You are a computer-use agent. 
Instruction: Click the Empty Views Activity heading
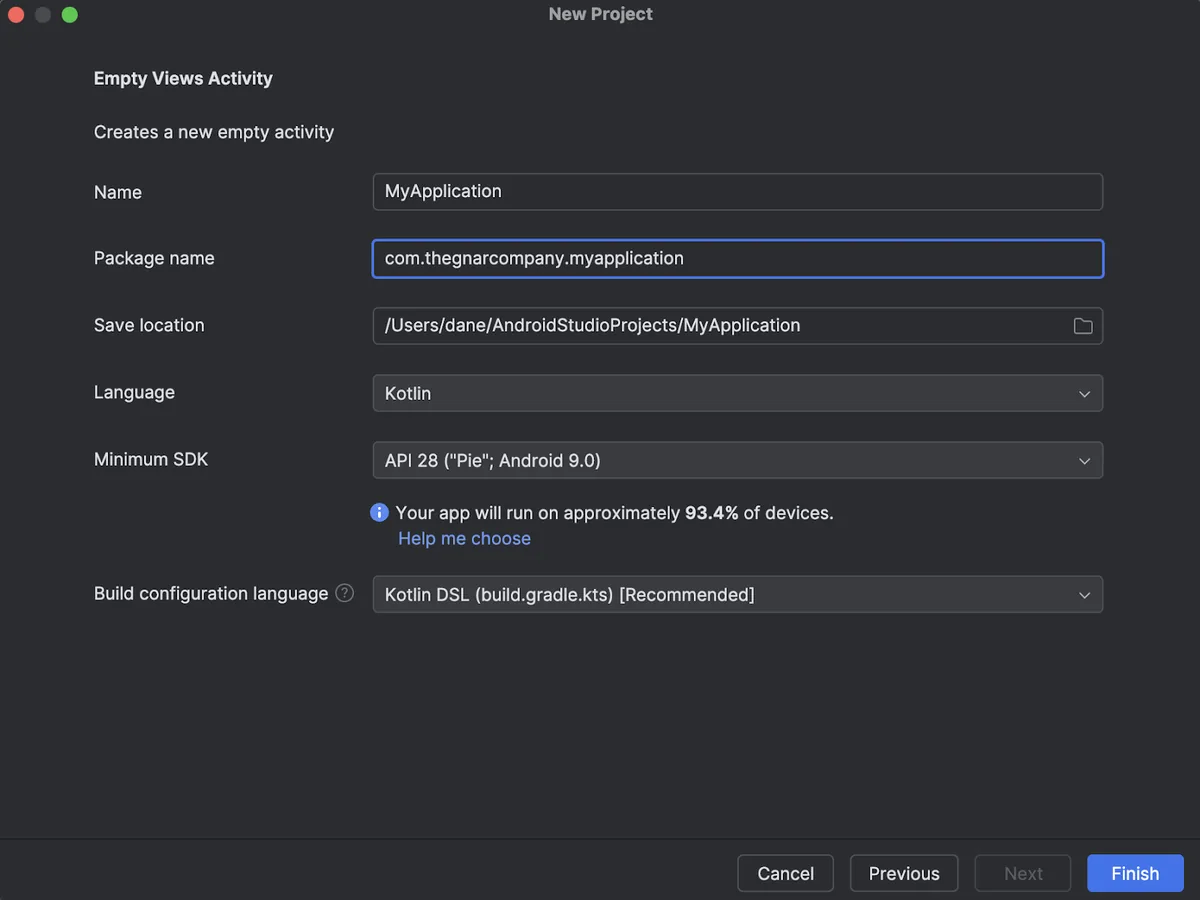(x=183, y=78)
